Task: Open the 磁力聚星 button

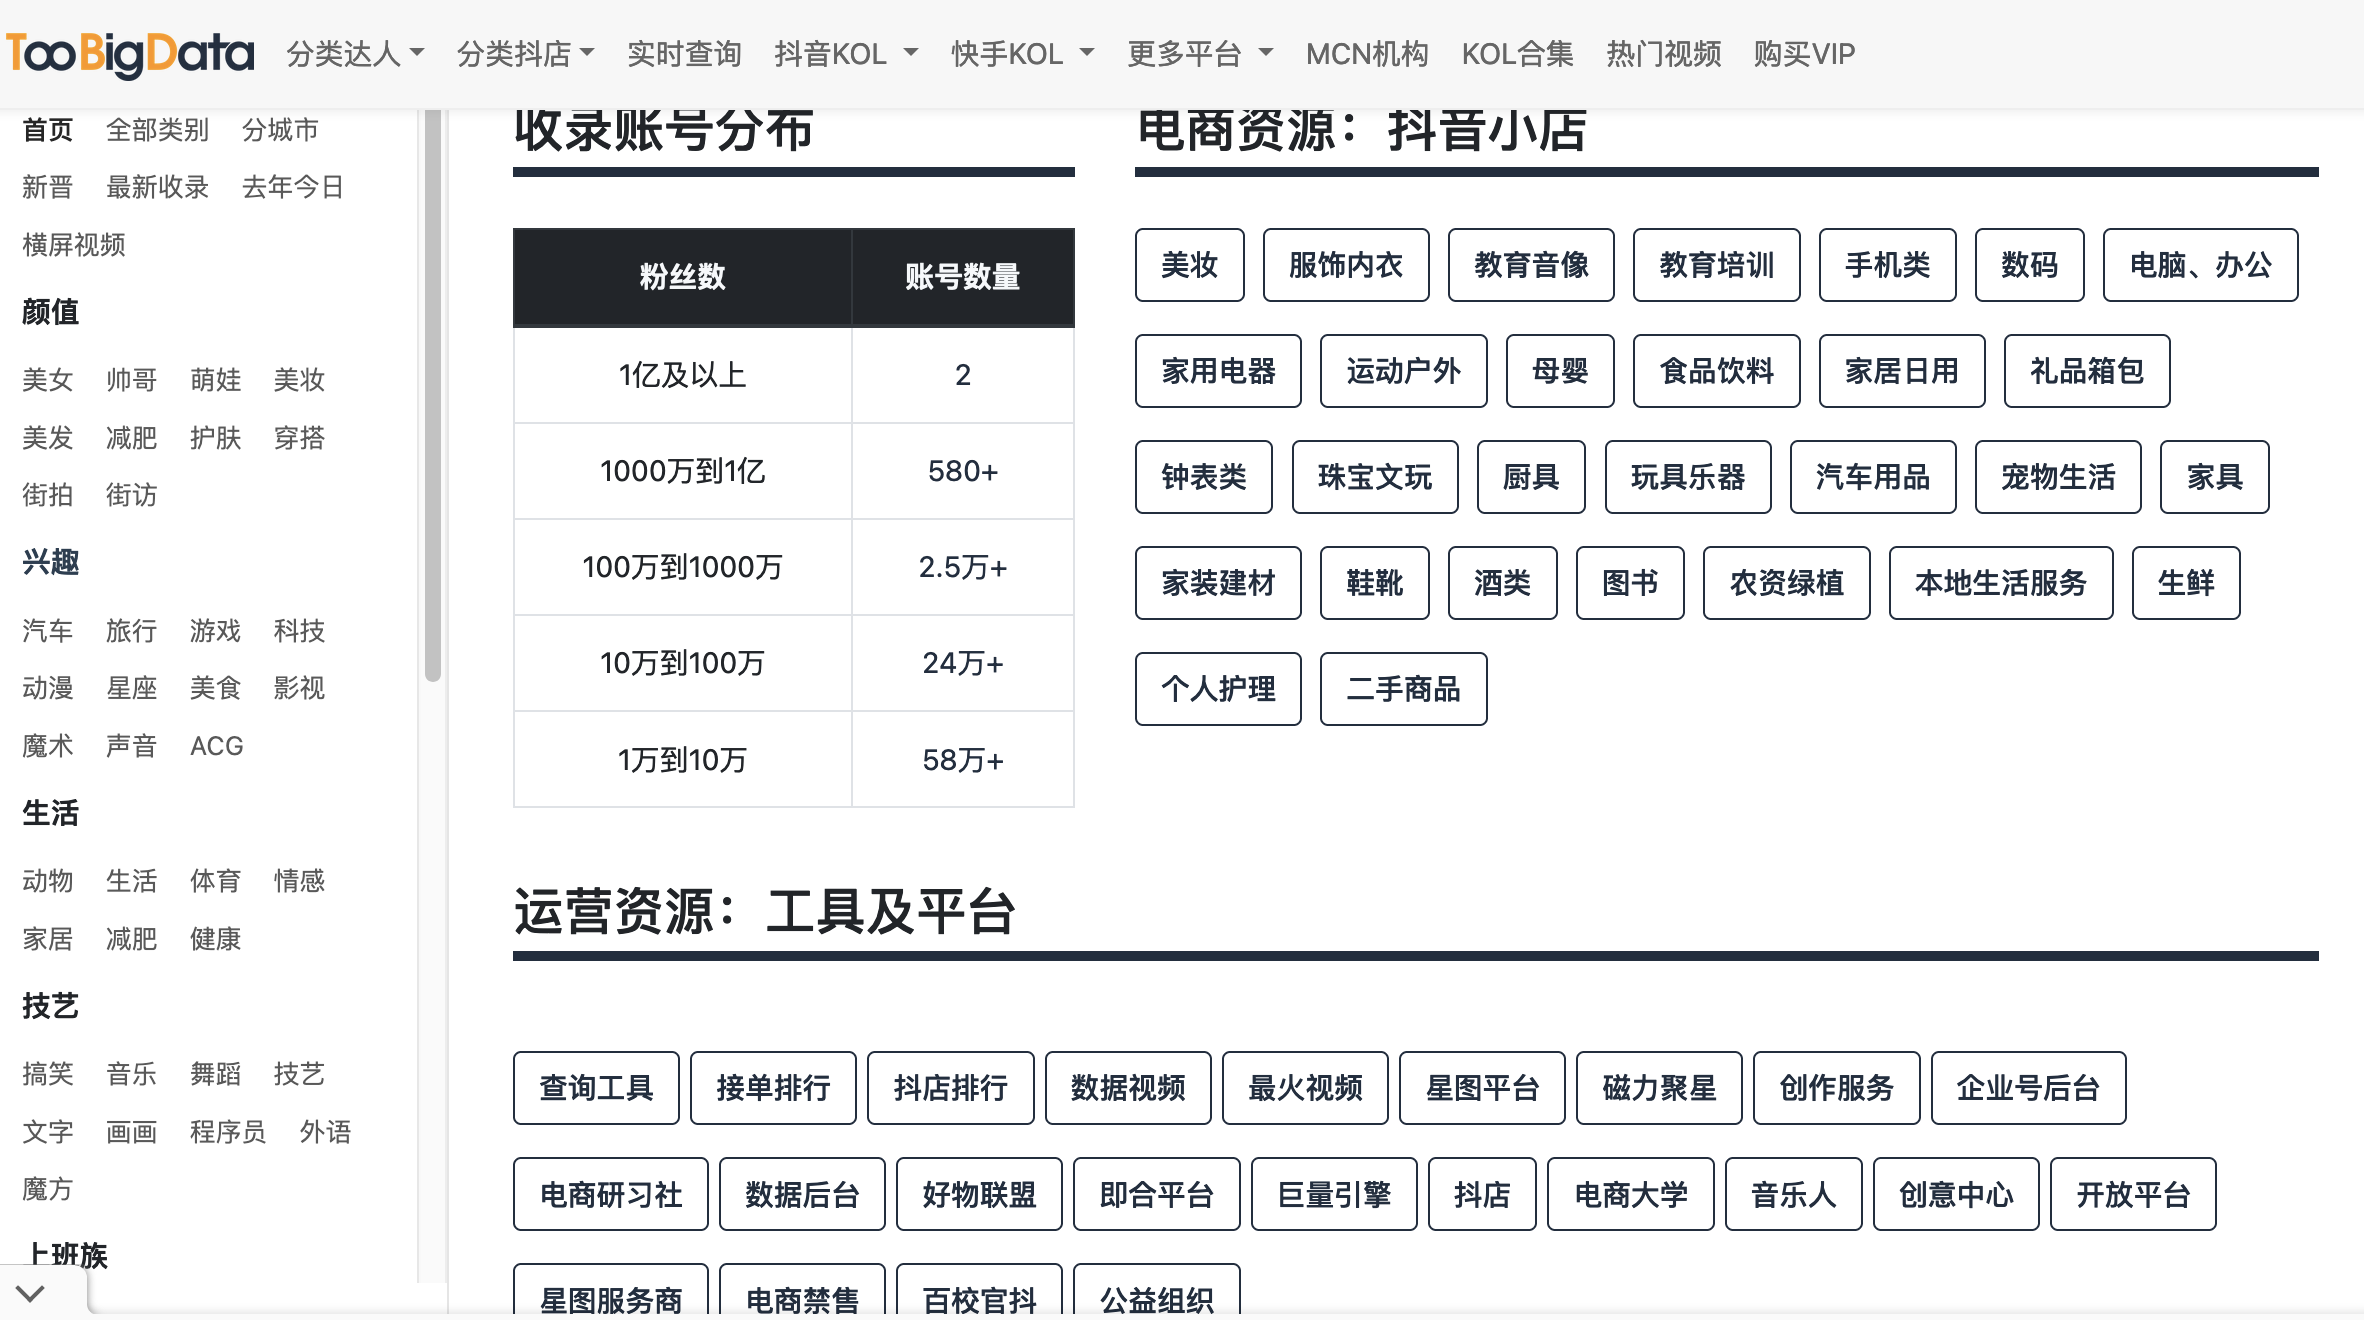Action: coord(1659,1088)
